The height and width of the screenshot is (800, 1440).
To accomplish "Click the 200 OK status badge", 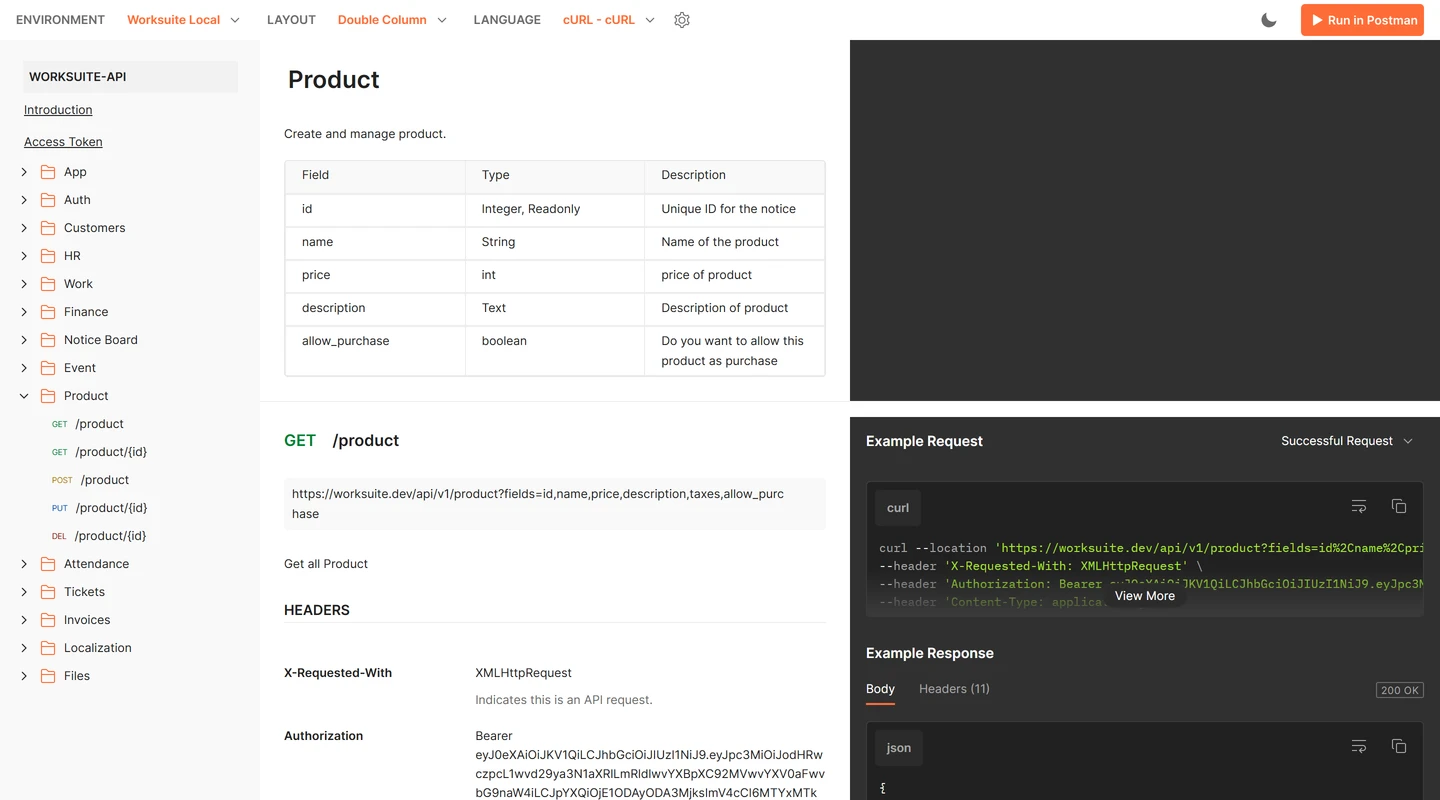I will (x=1400, y=690).
